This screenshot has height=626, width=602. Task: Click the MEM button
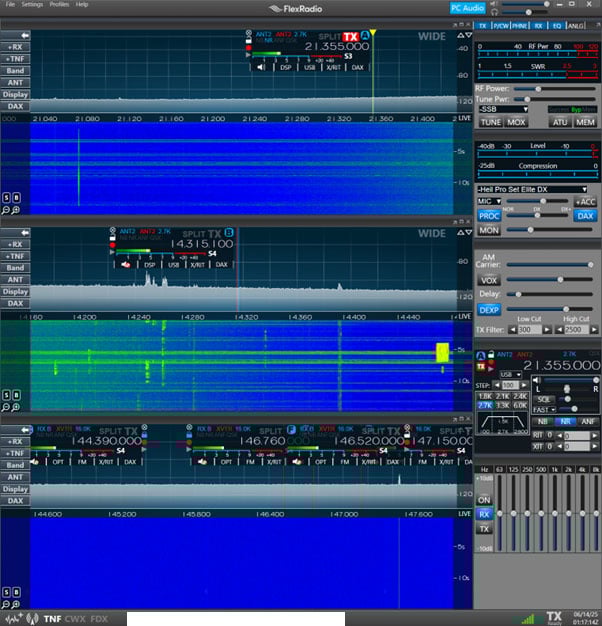[x=585, y=123]
